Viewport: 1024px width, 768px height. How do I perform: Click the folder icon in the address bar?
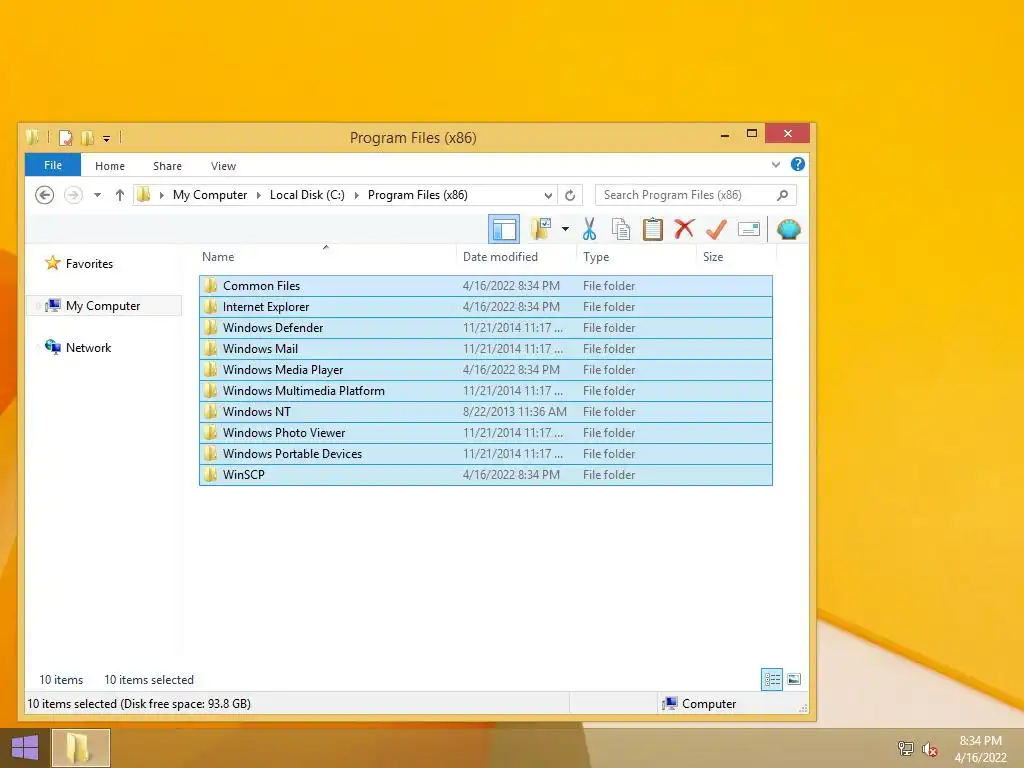click(x=144, y=195)
